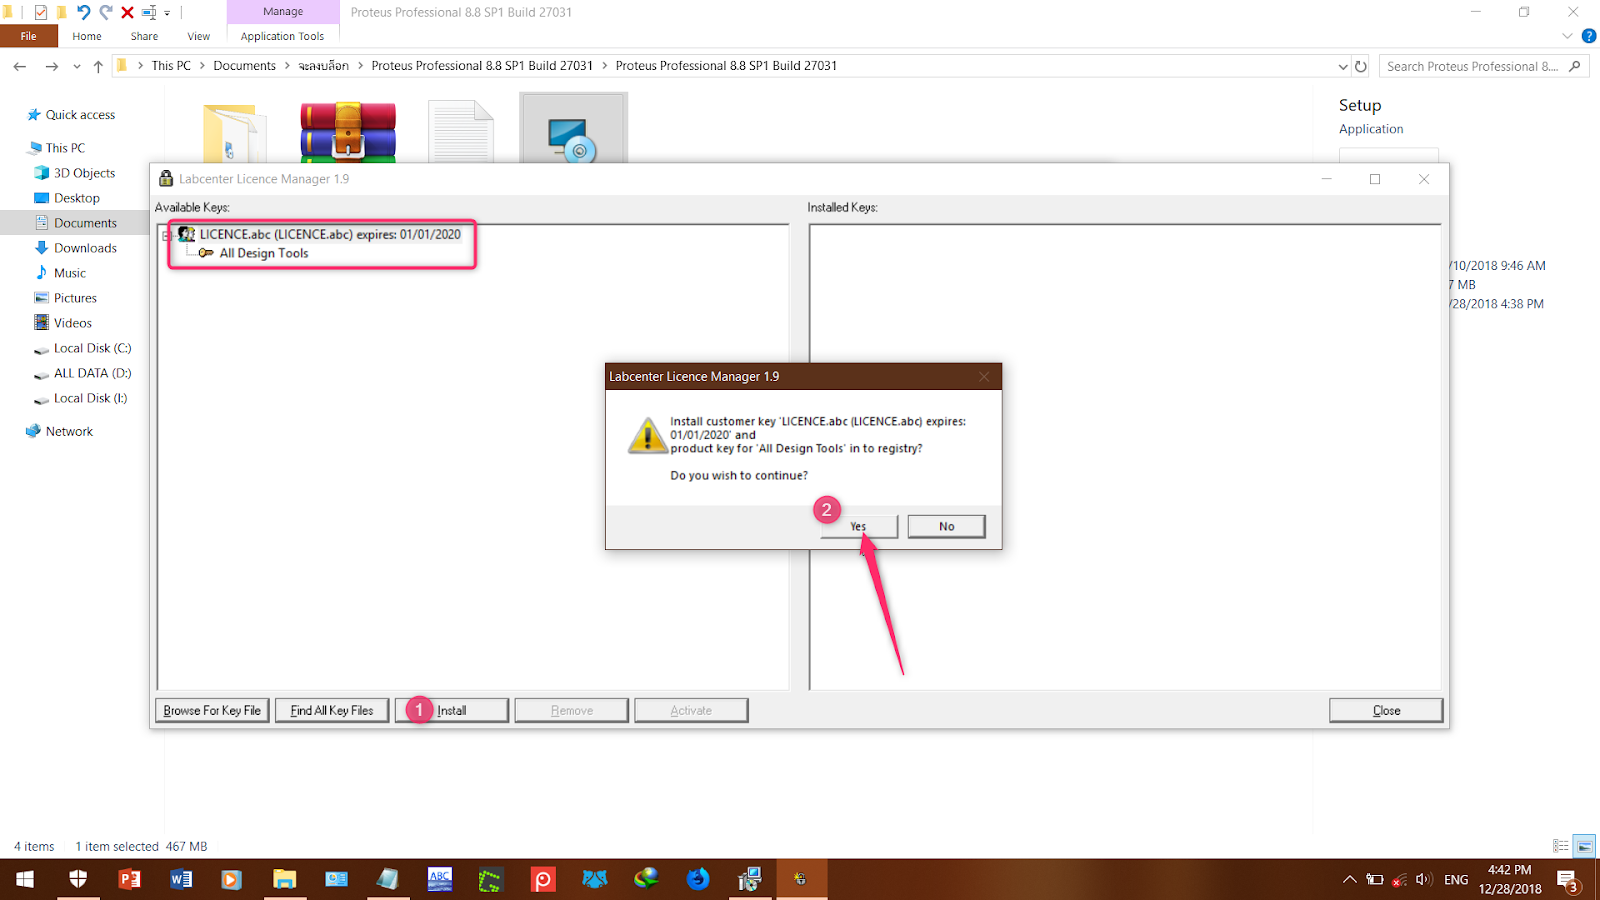1600x900 pixels.
Task: Click No in the licence install confirmation dialog
Action: pyautogui.click(x=946, y=526)
